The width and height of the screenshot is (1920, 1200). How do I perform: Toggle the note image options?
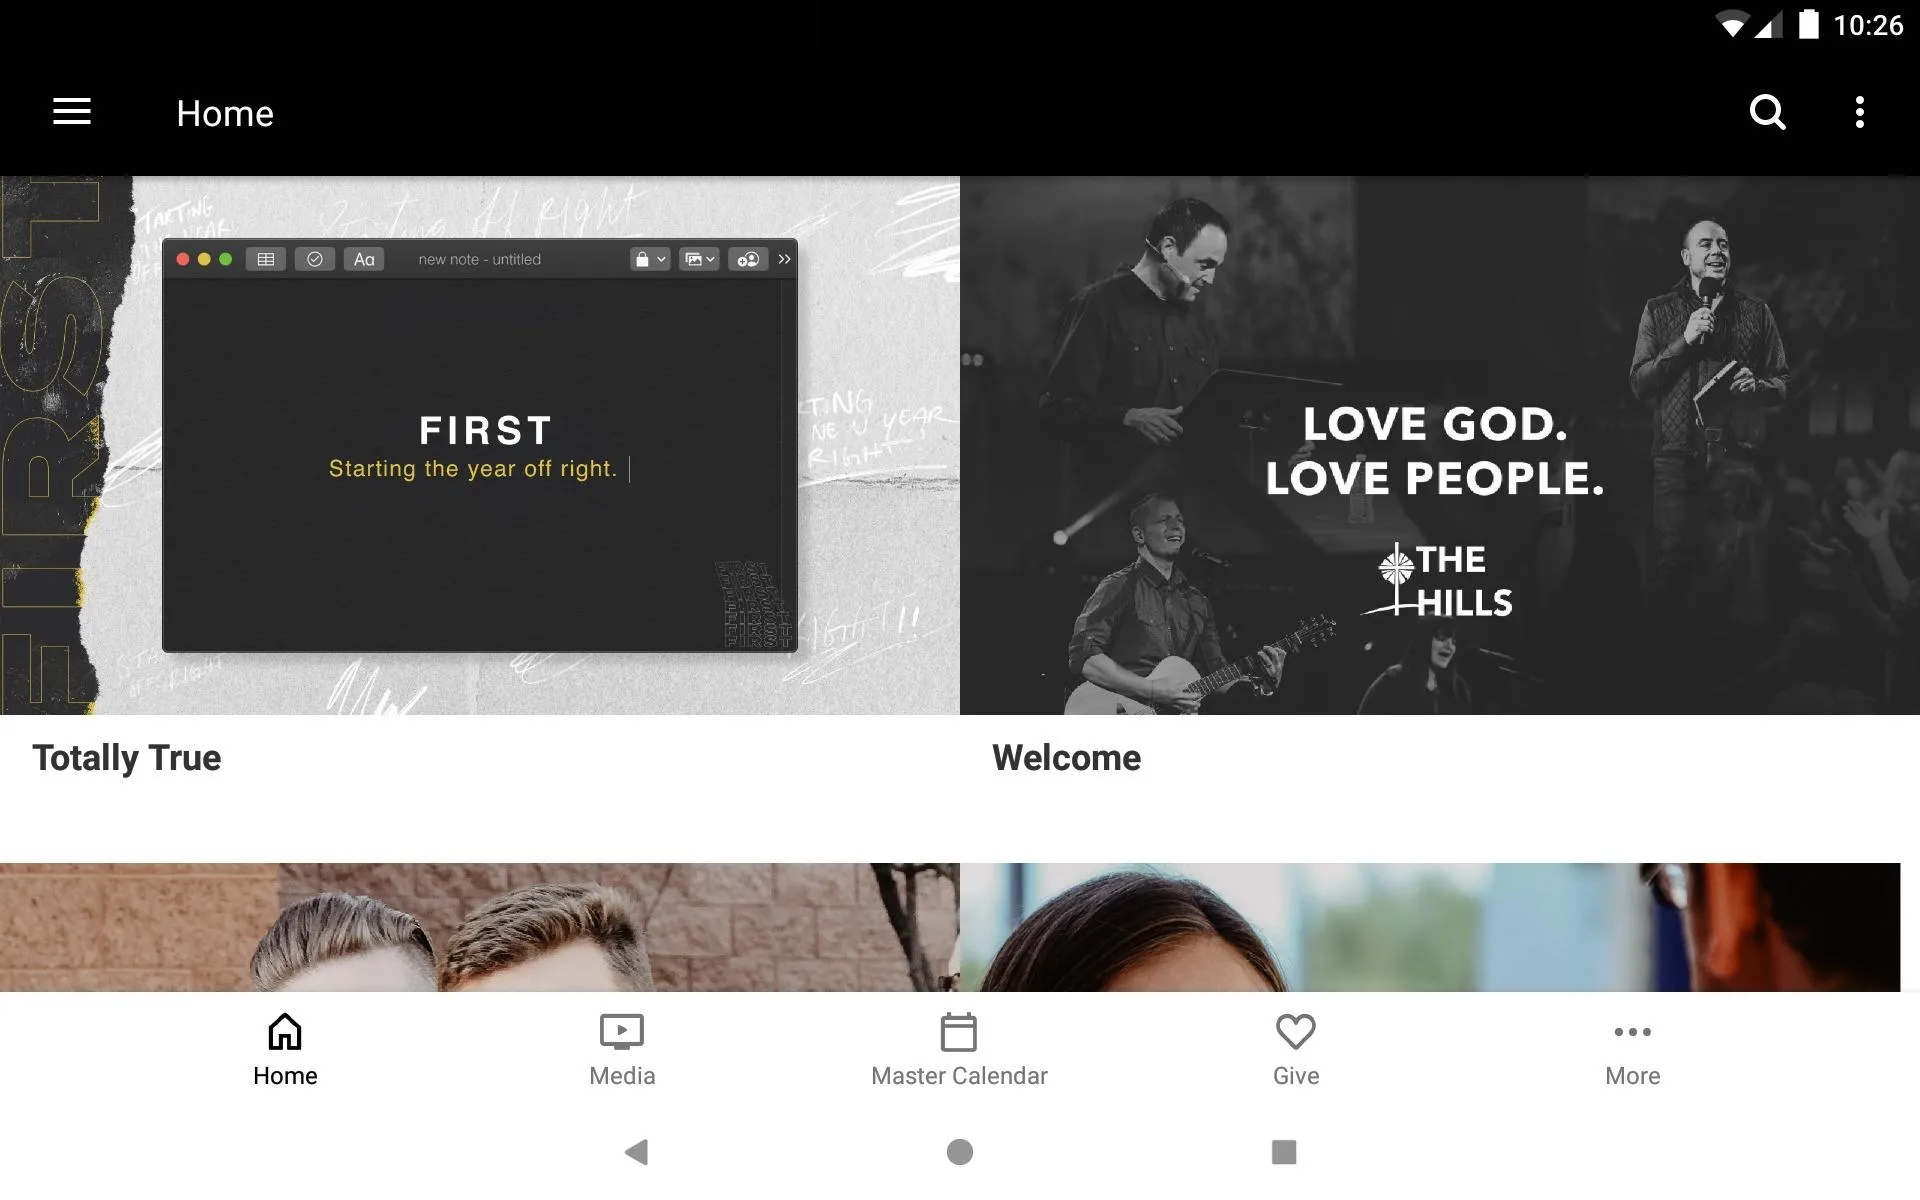pos(699,259)
